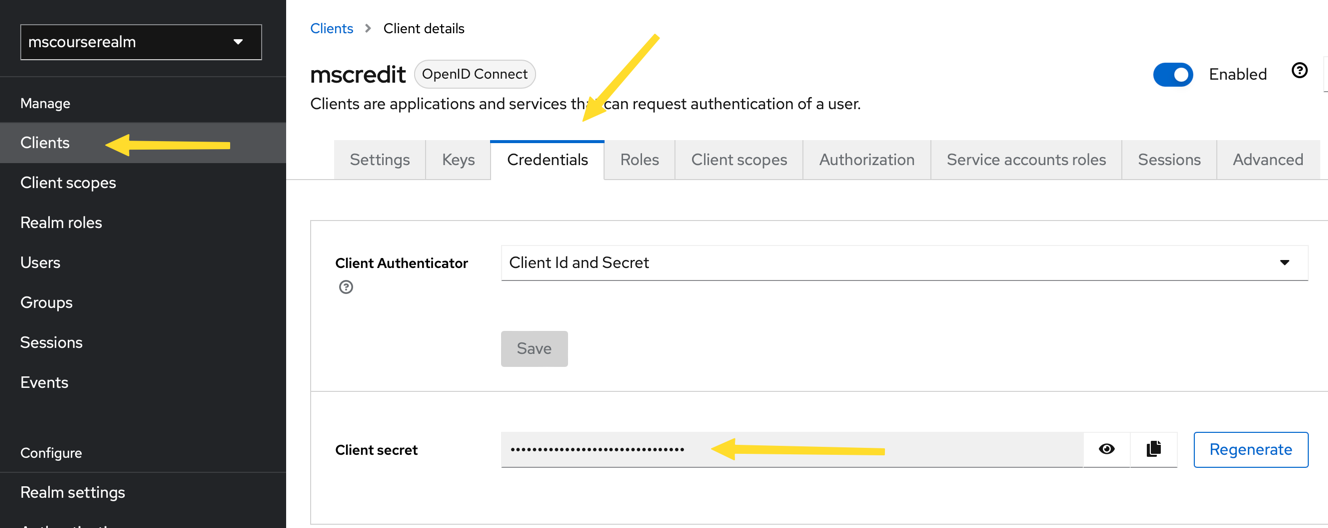
Task: Click the mscredit client title
Action: tap(358, 75)
